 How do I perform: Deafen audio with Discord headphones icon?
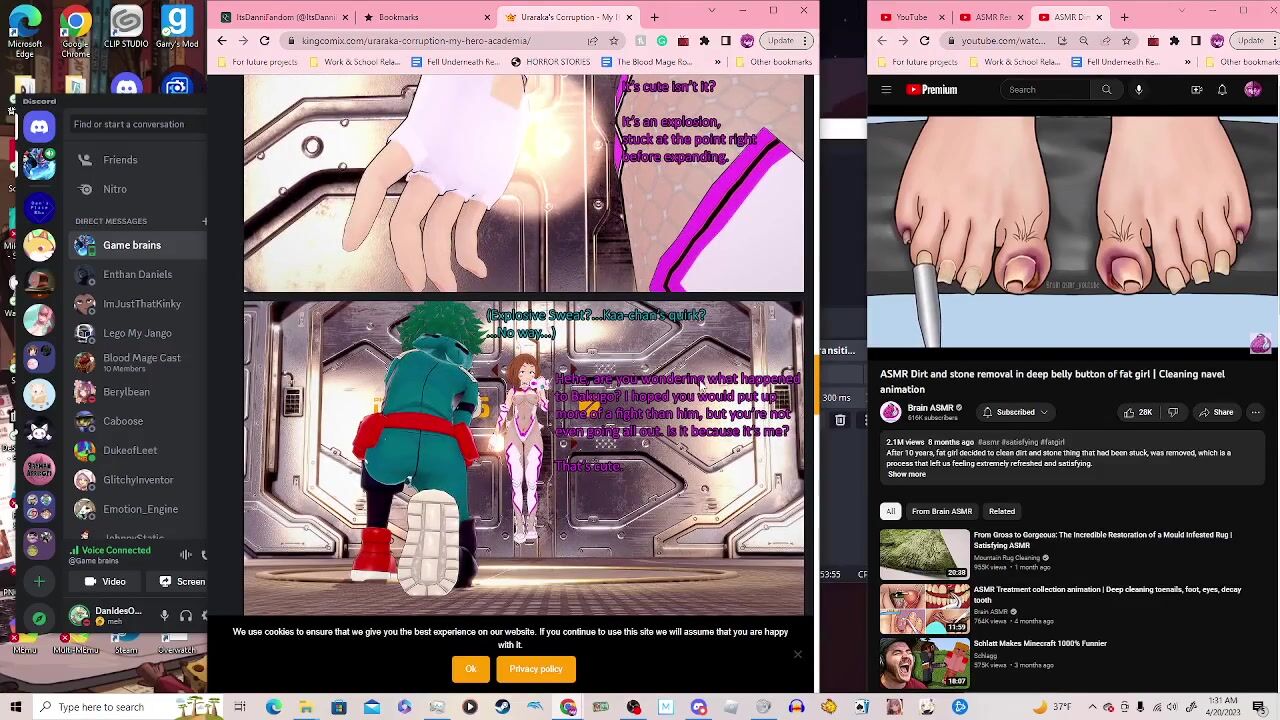186,616
